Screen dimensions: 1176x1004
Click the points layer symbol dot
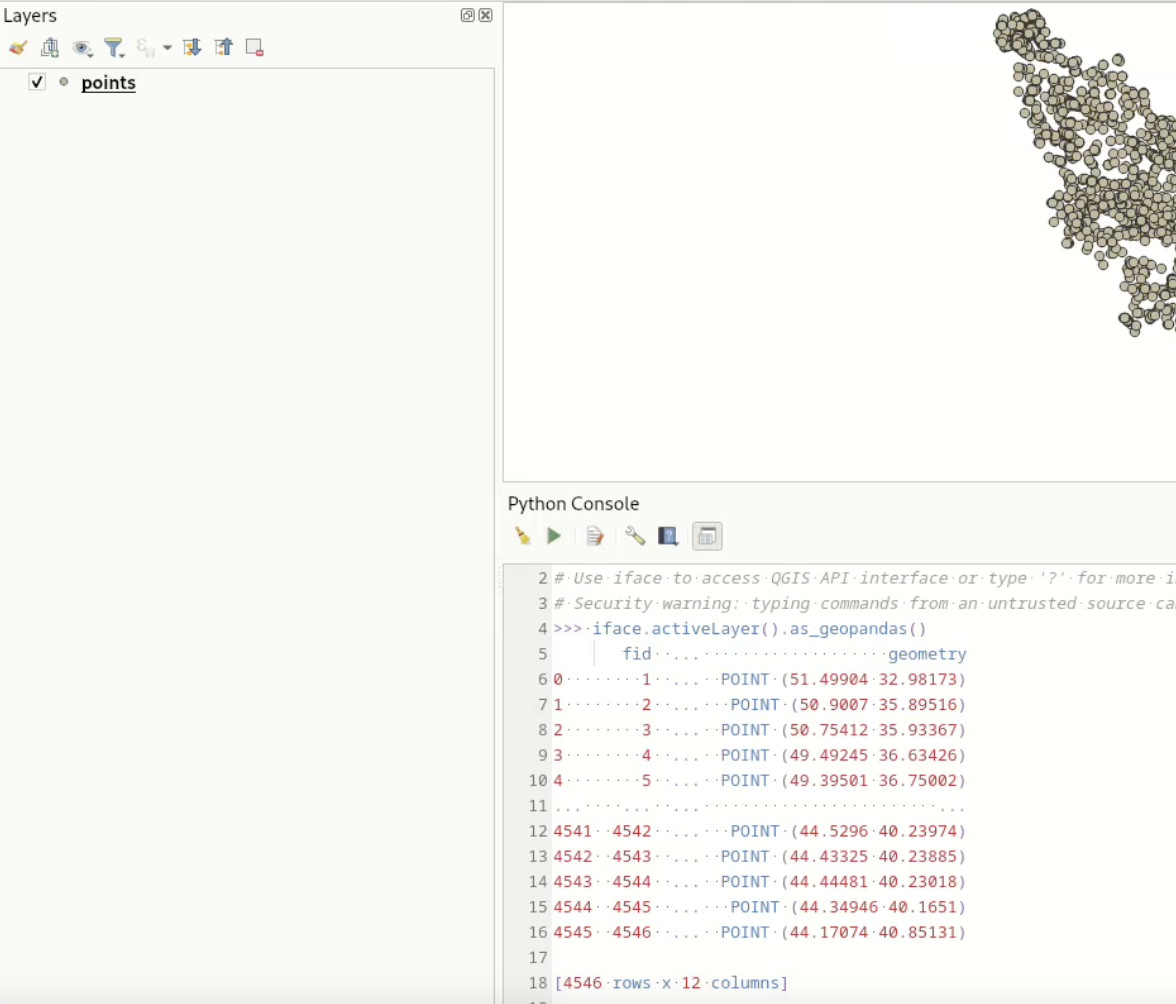(64, 82)
